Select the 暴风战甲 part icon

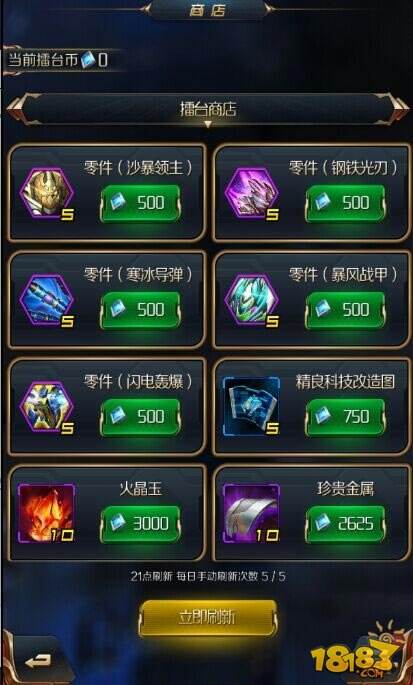click(251, 300)
